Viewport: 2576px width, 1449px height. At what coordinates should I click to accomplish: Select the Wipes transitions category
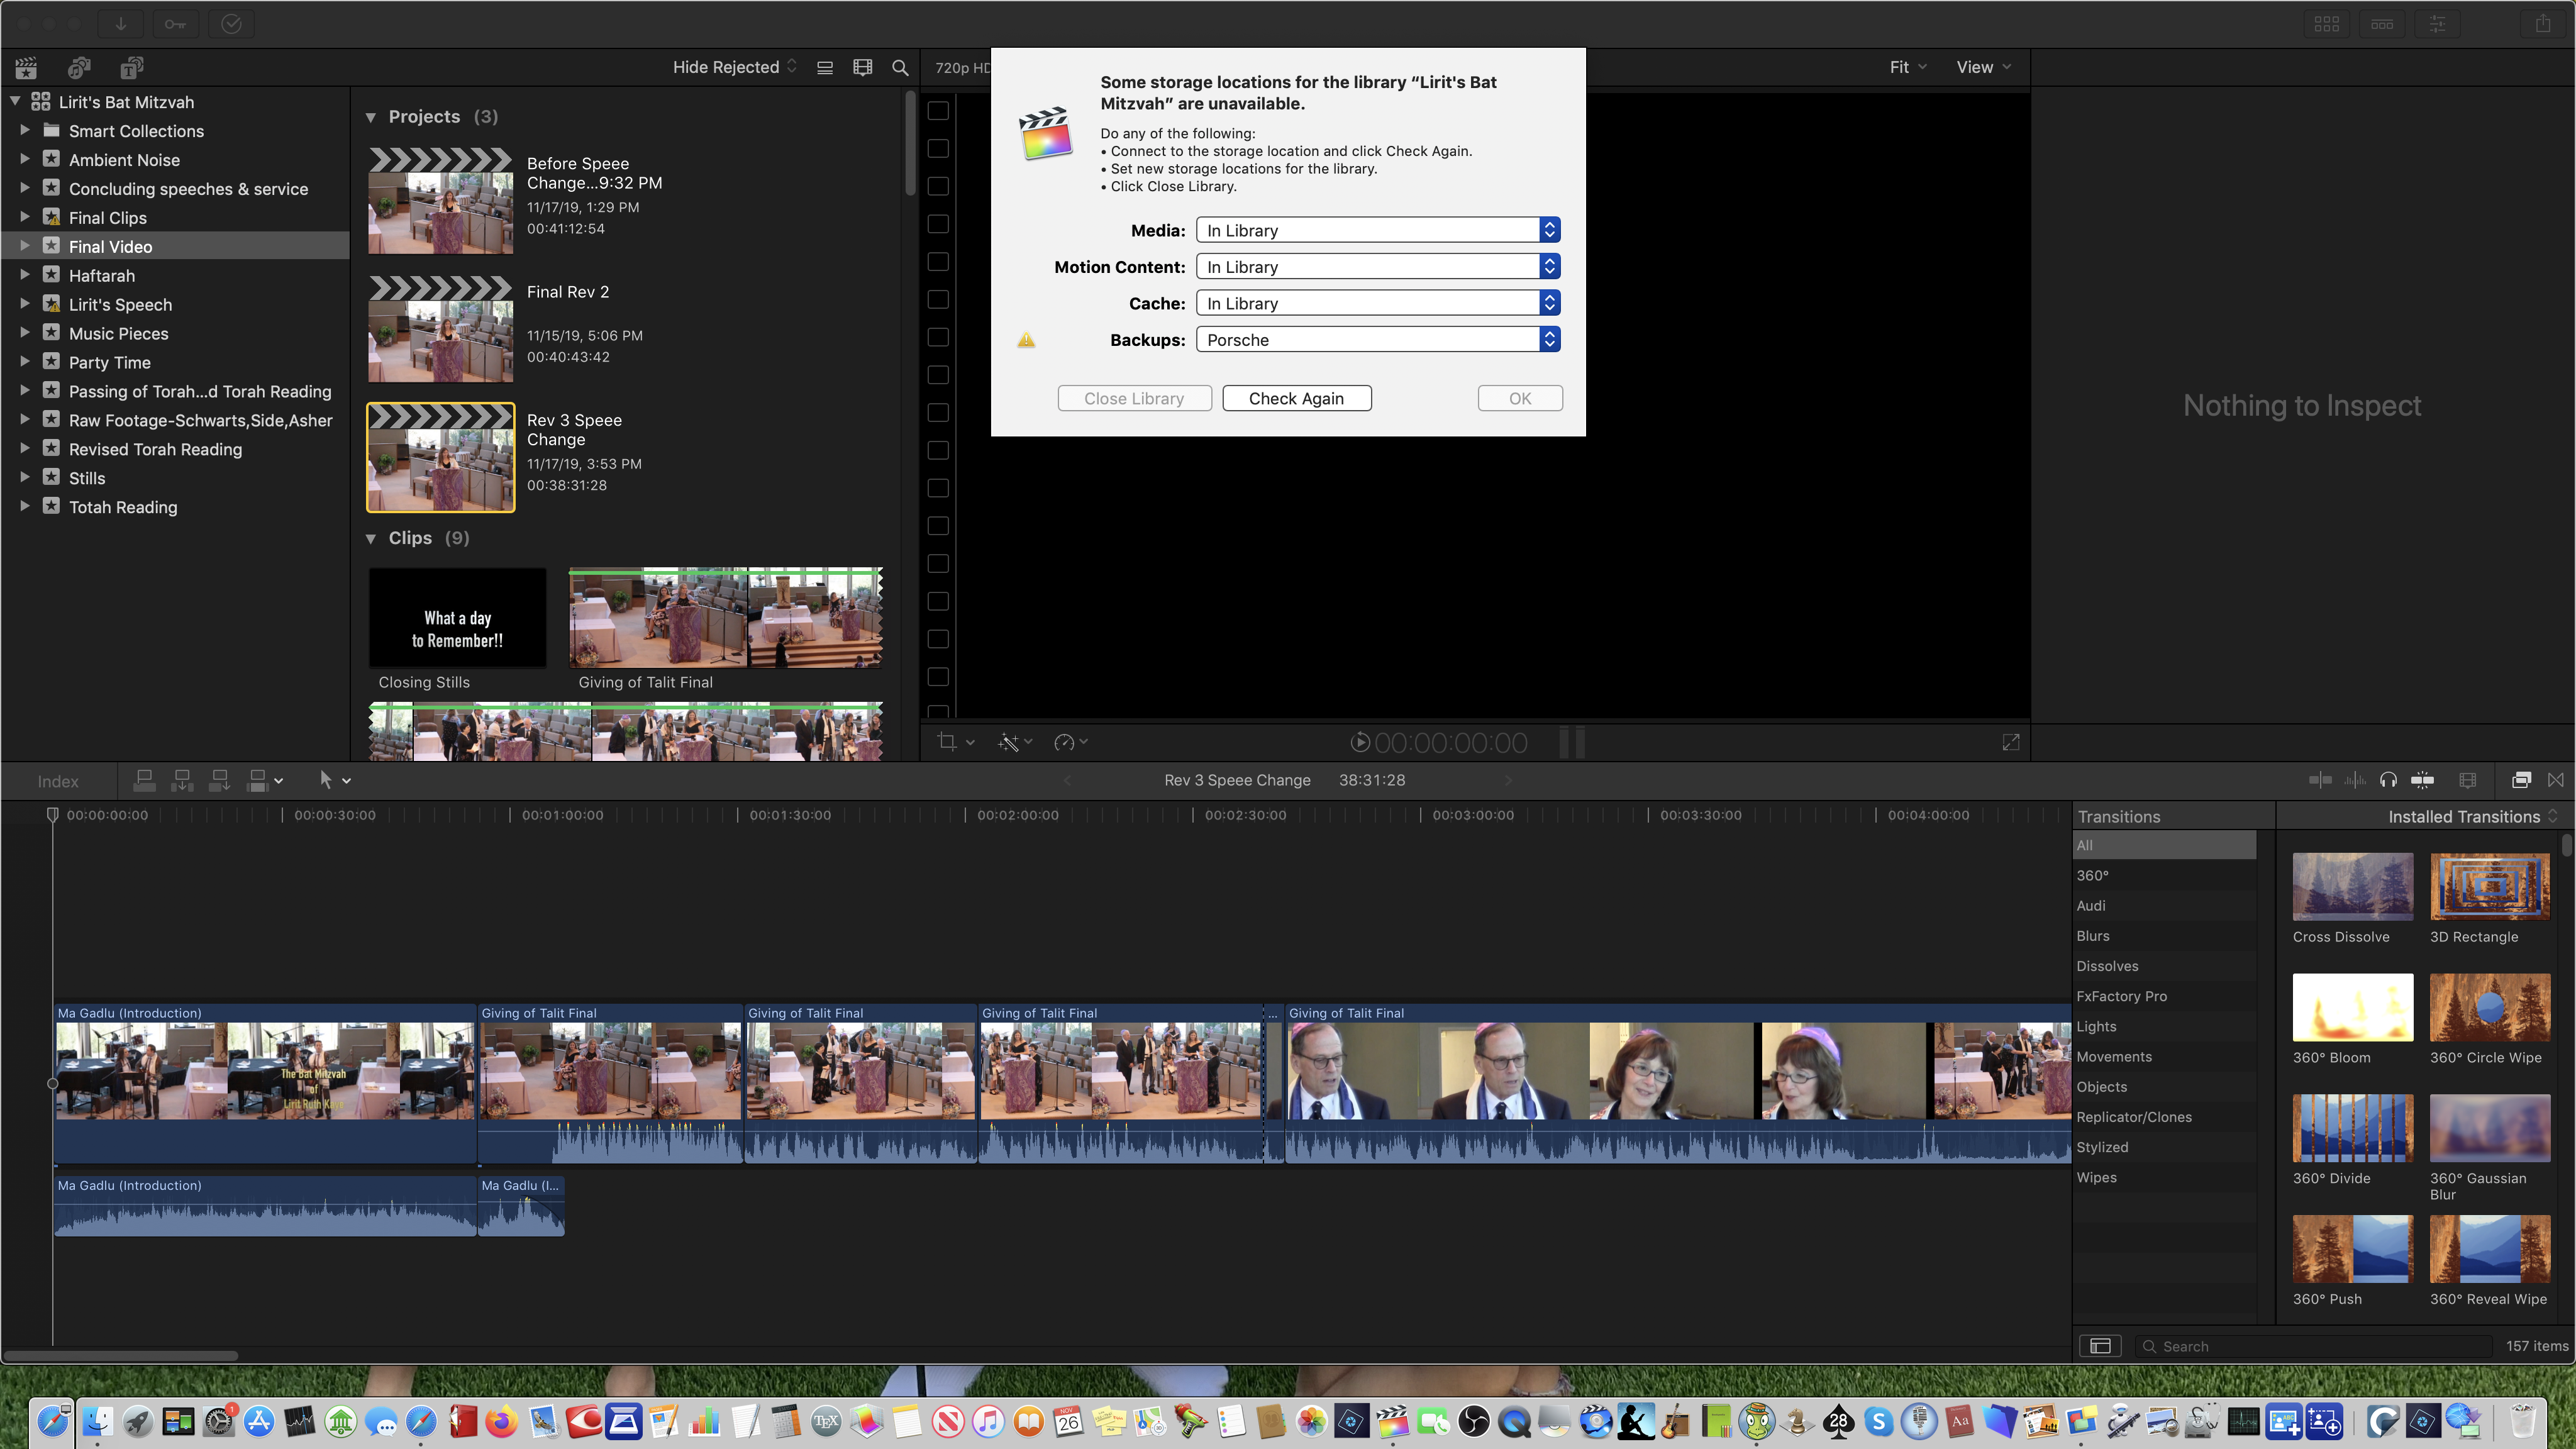tap(2096, 1177)
